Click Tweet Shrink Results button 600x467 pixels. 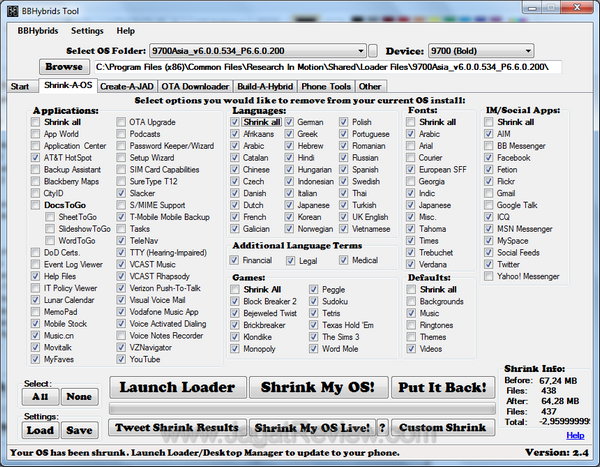click(177, 428)
